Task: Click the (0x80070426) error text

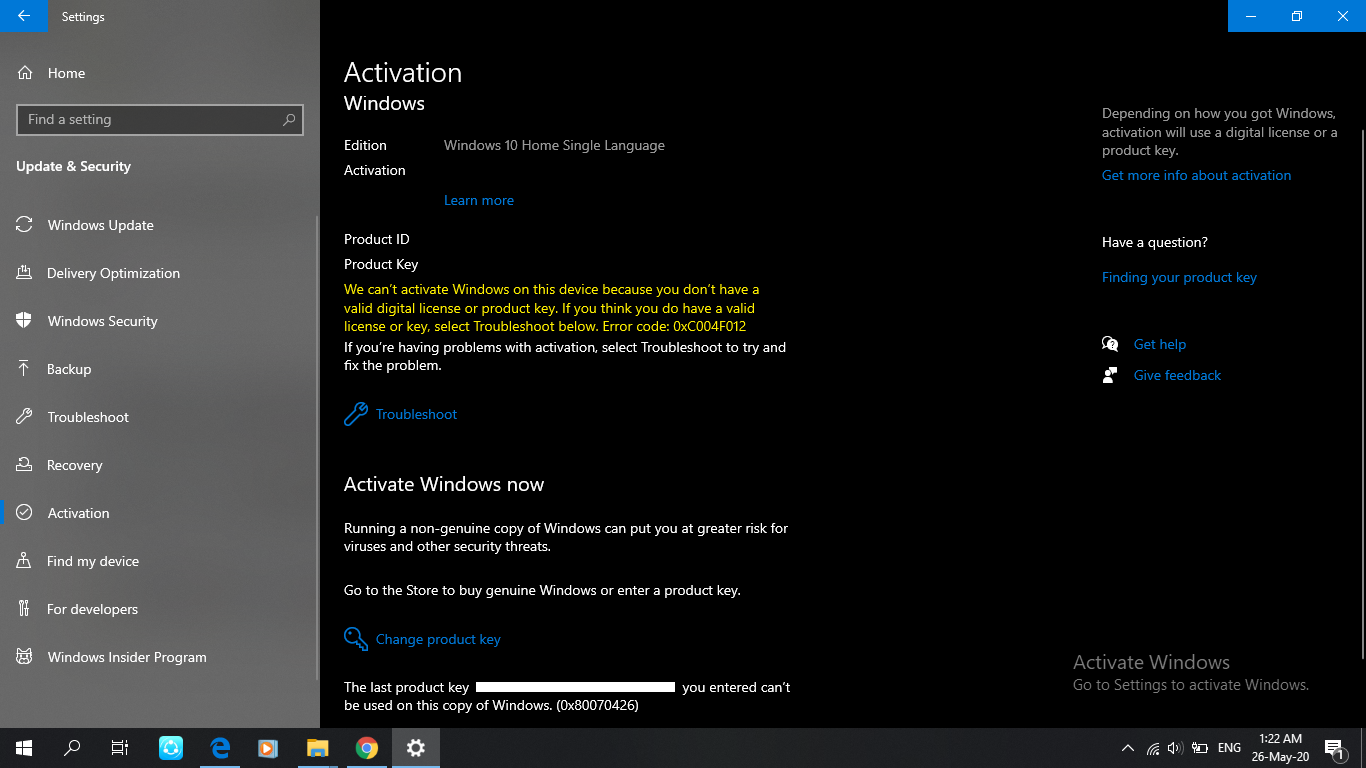Action: coord(597,705)
